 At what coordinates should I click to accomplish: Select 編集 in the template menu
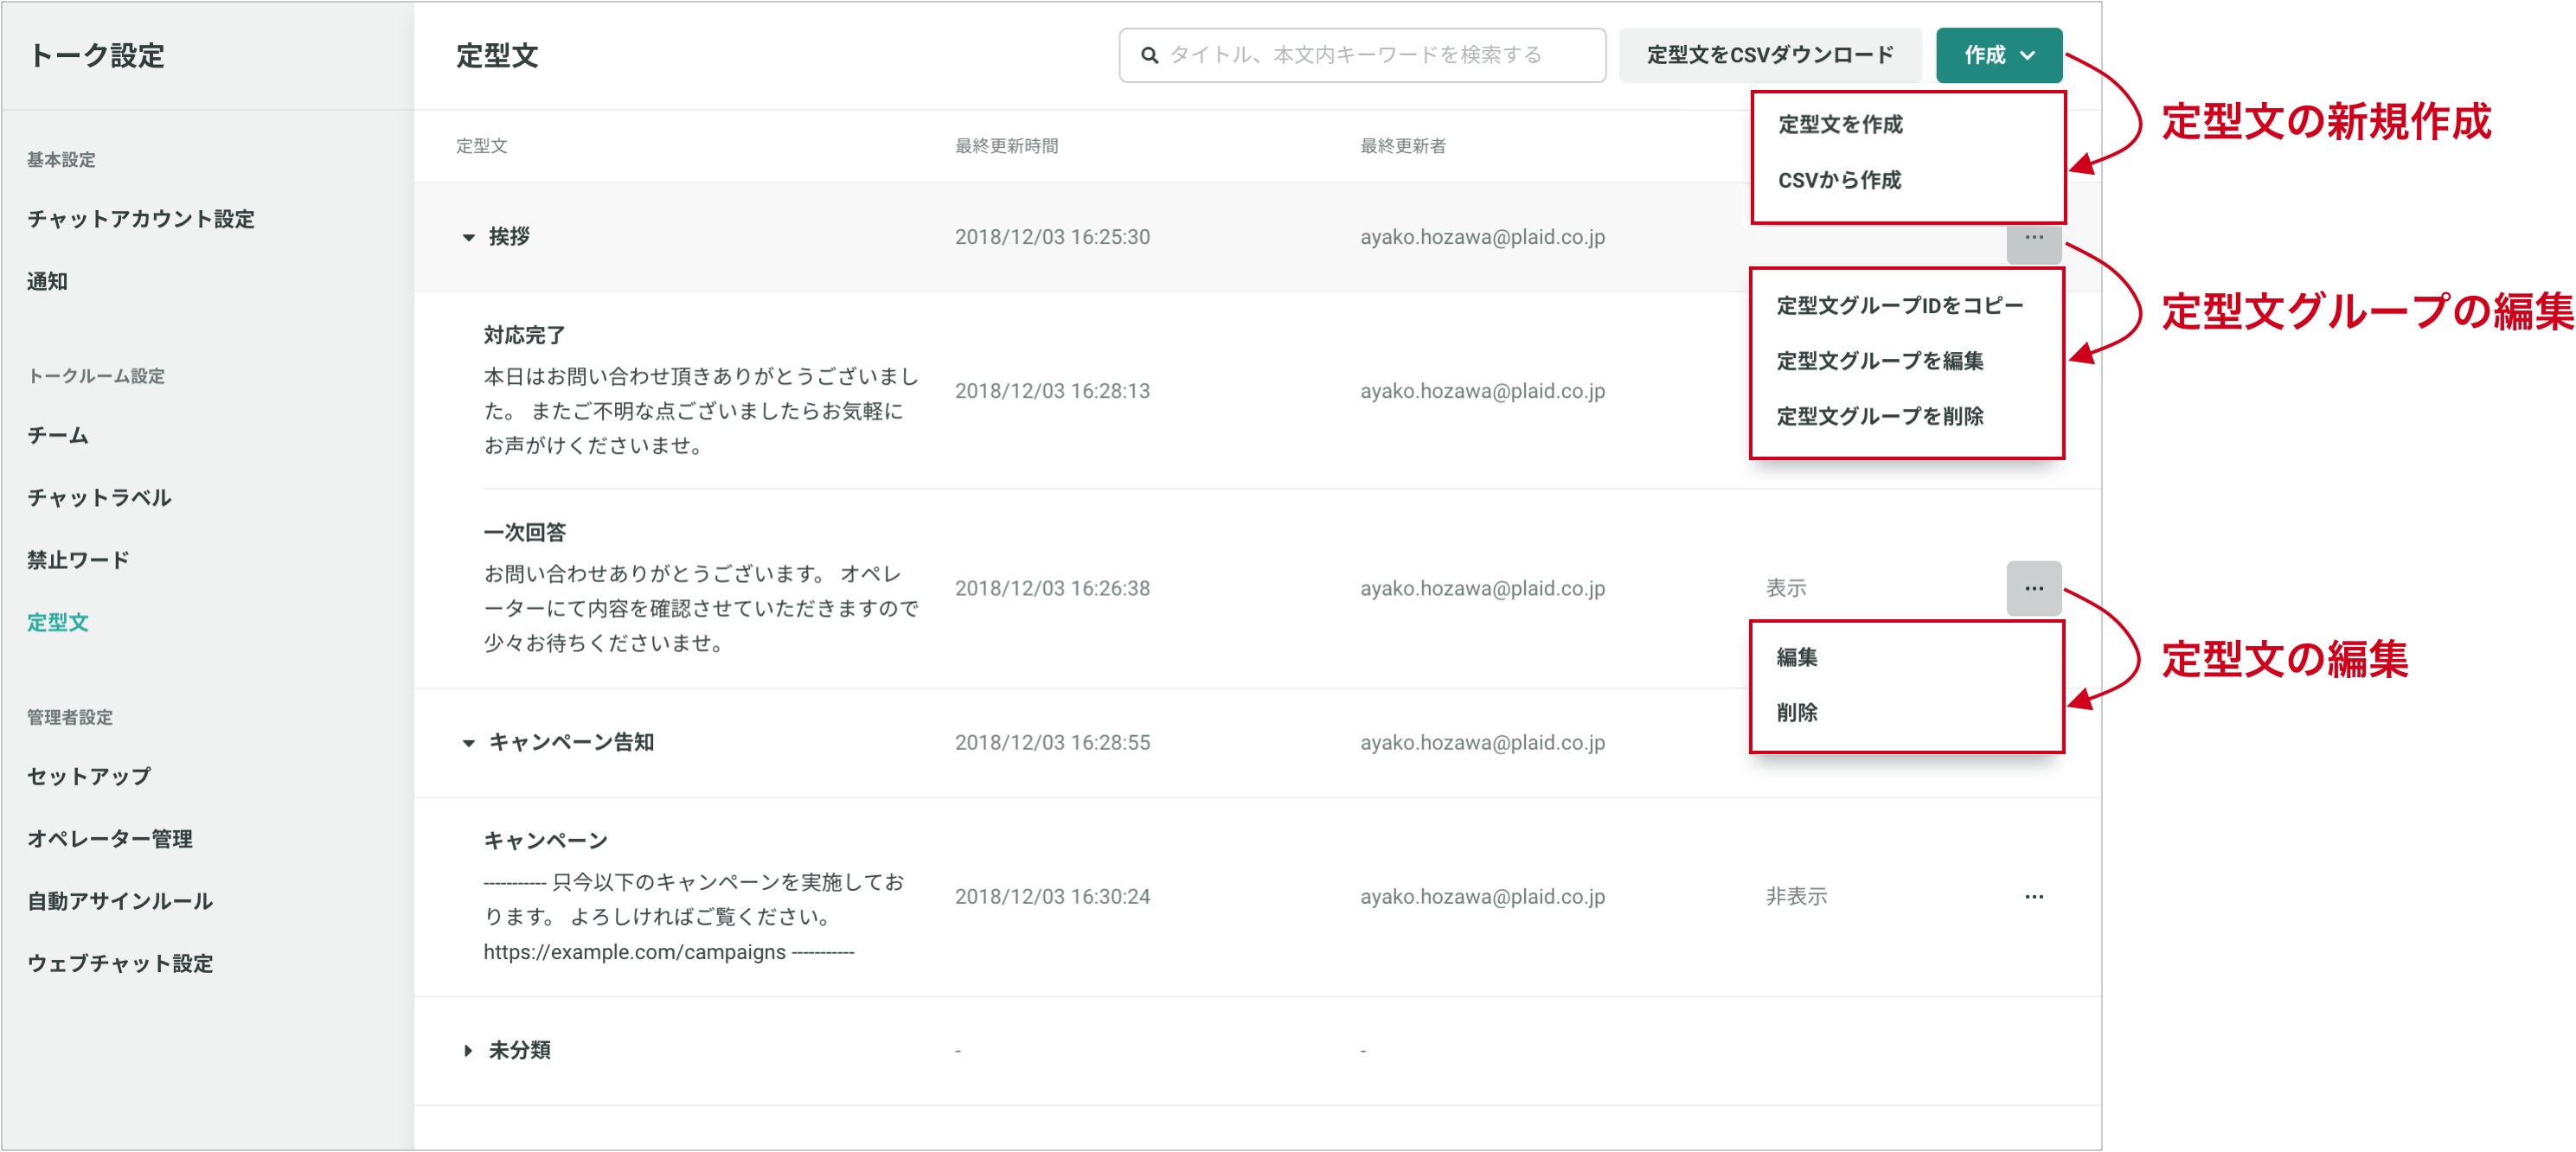(x=1796, y=657)
